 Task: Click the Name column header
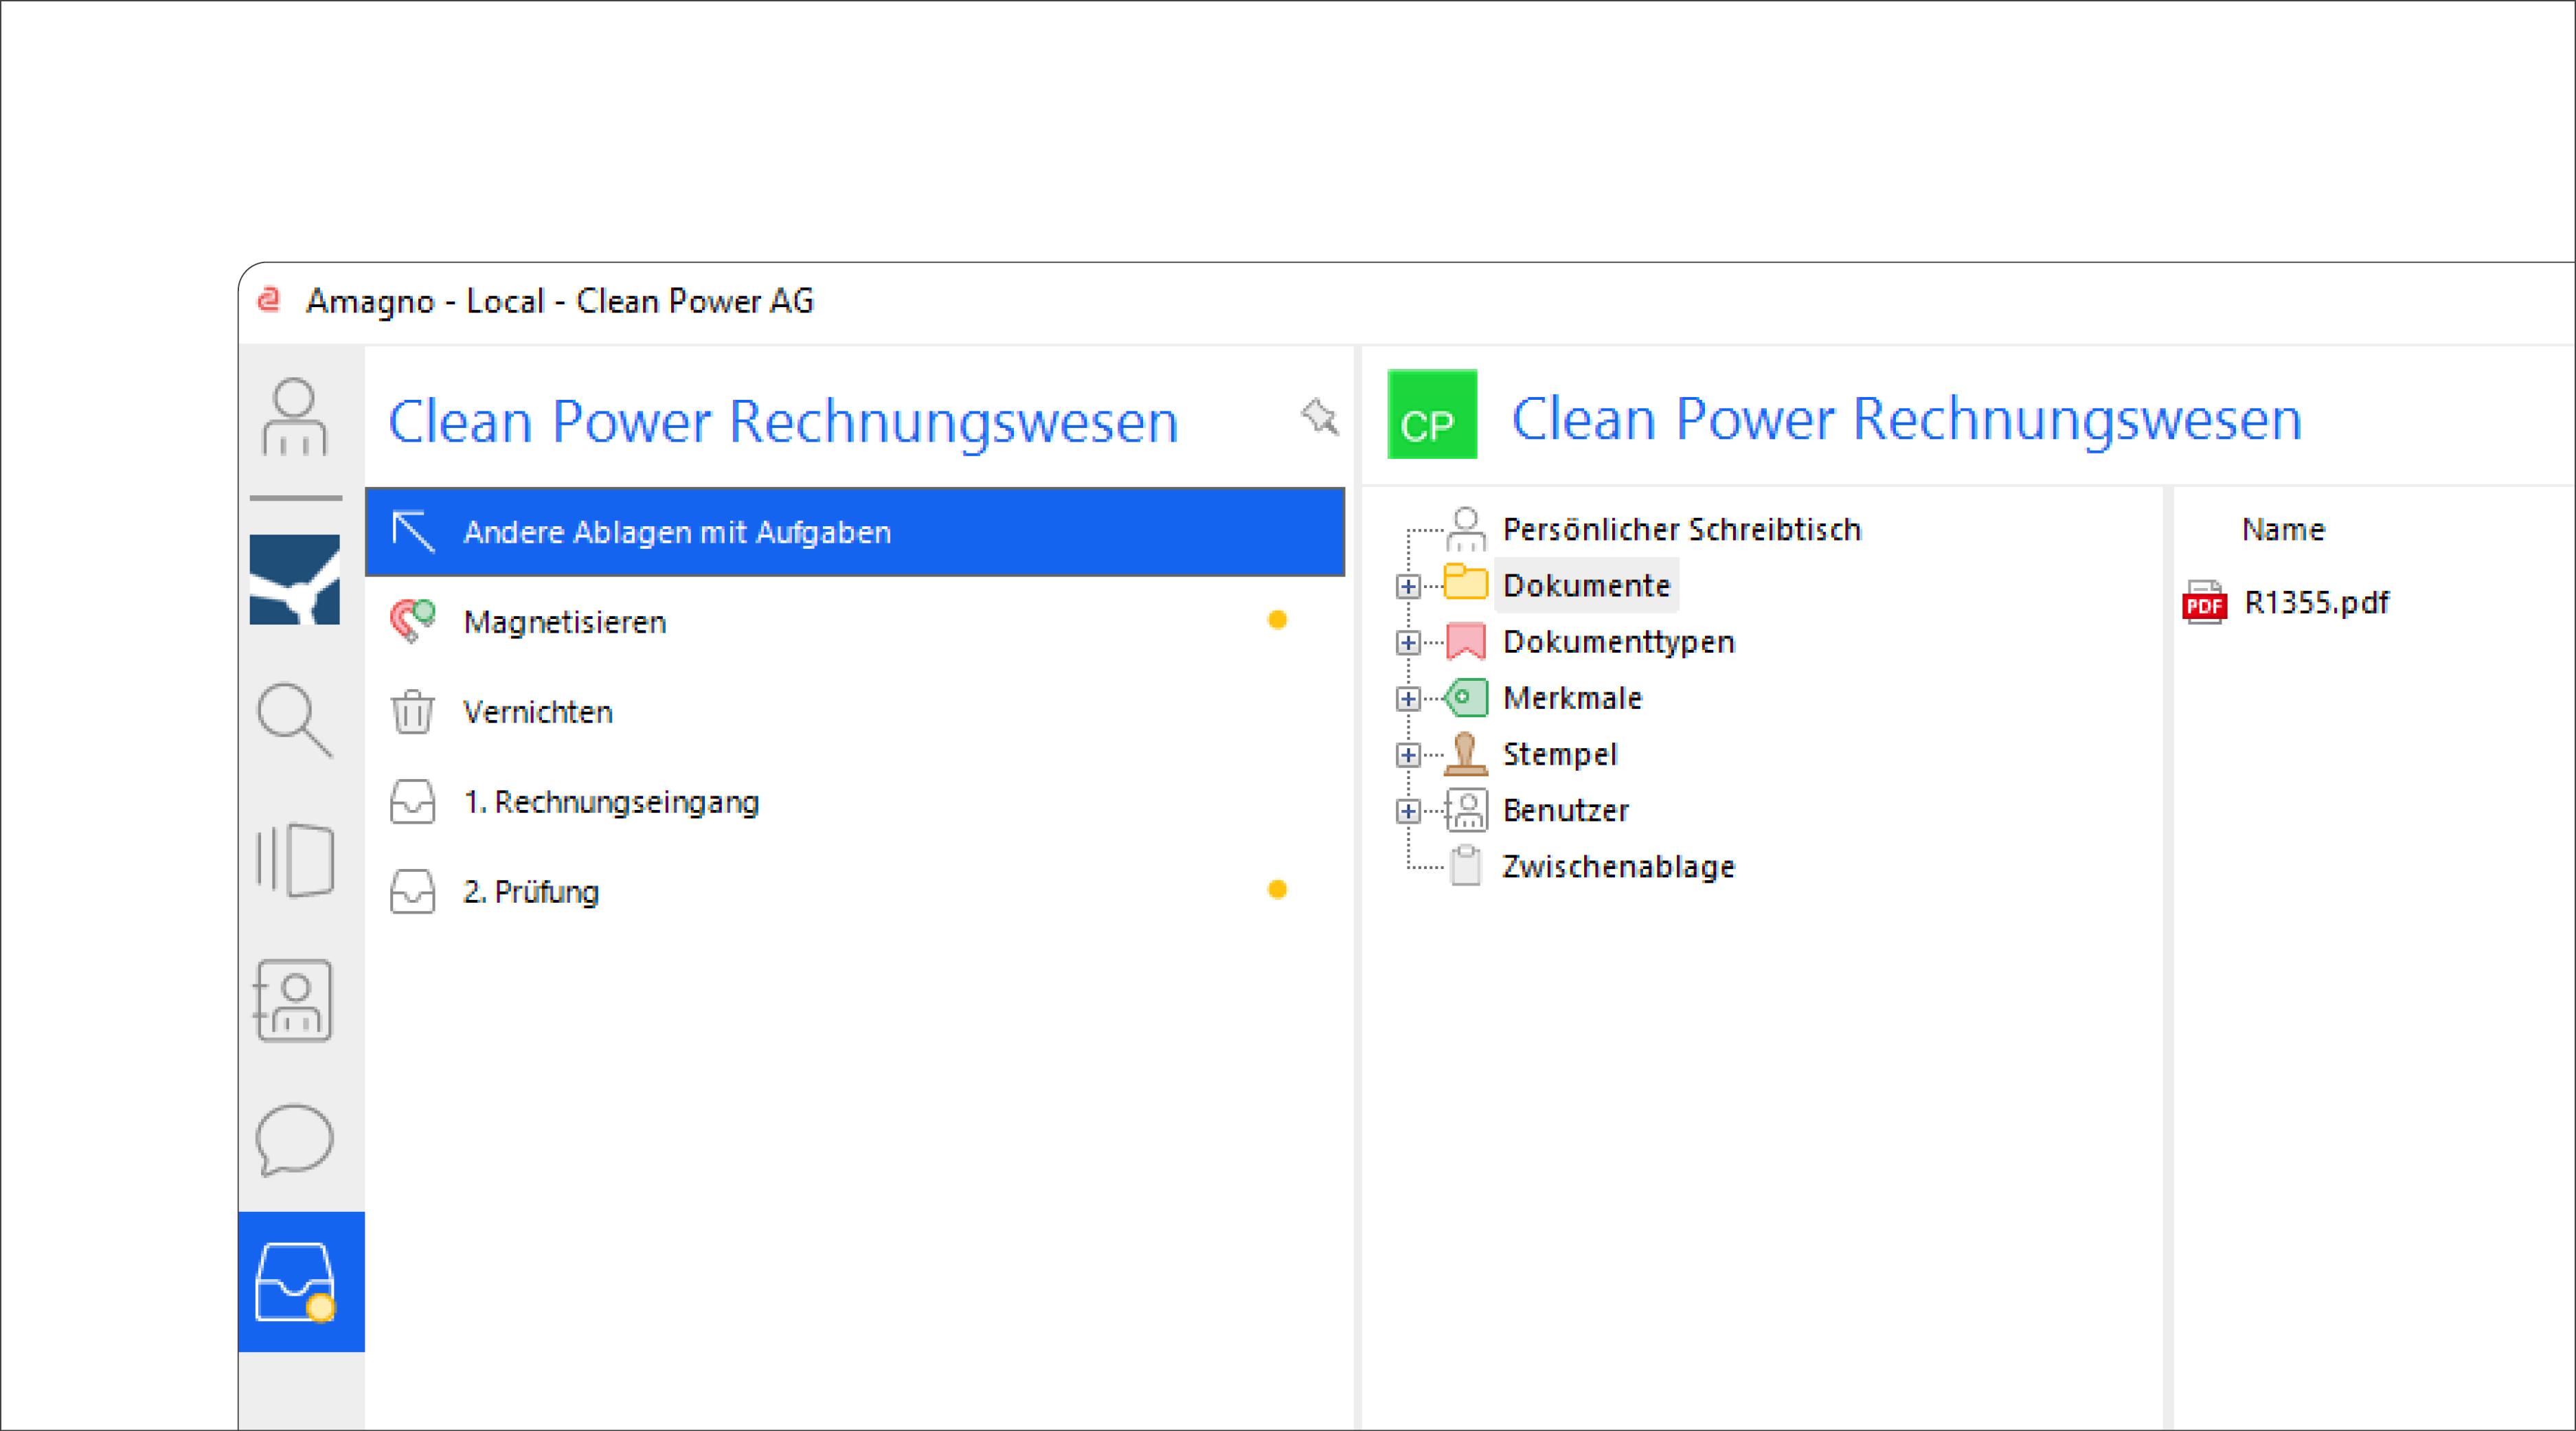pyautogui.click(x=2284, y=529)
